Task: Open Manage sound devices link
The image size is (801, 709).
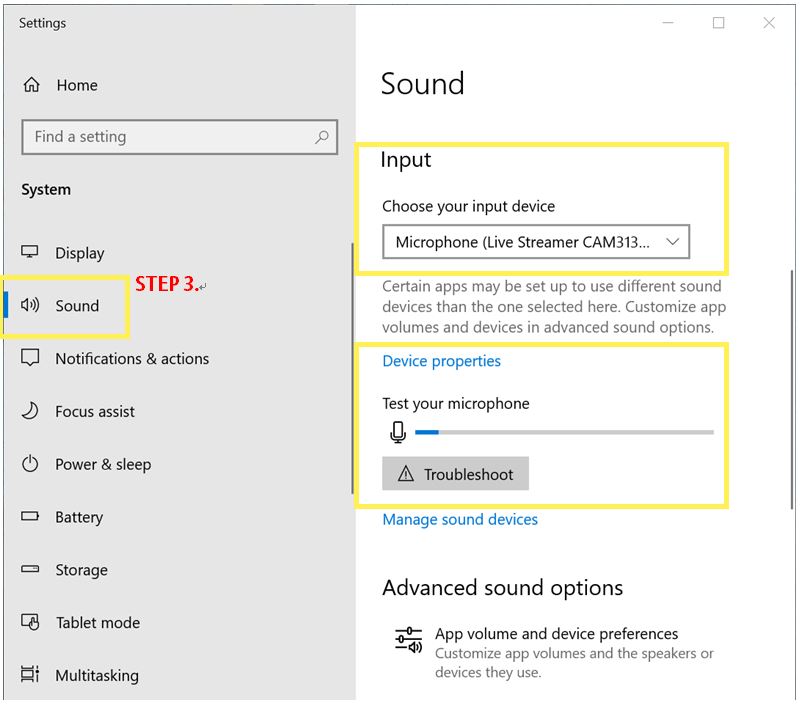Action: [460, 519]
